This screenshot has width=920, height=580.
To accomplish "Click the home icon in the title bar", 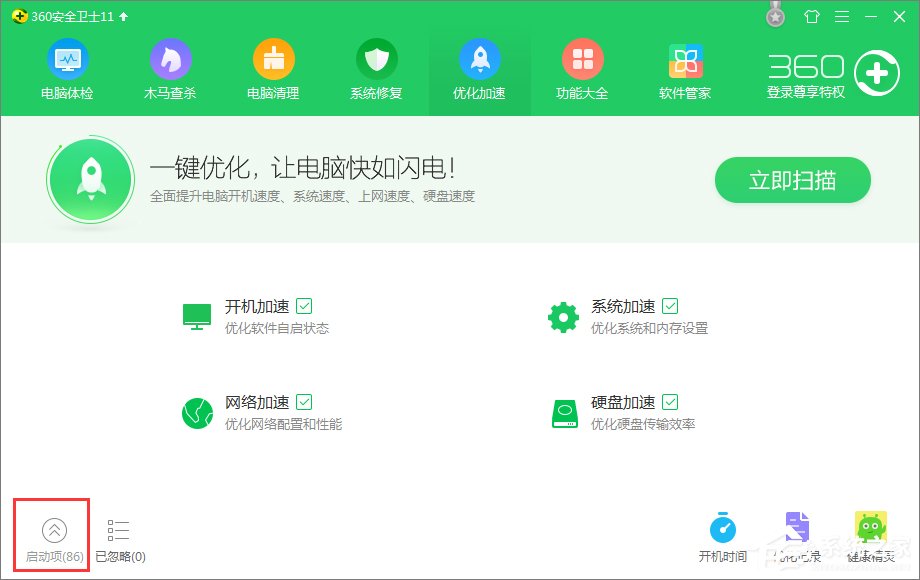I will (810, 16).
